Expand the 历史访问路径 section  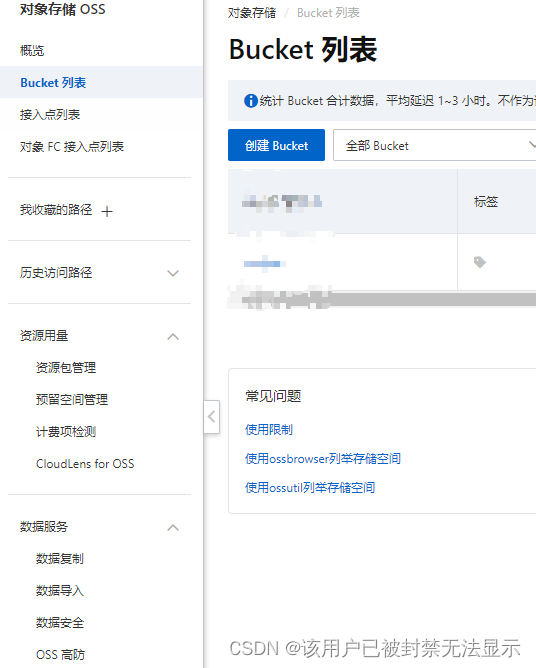pos(173,273)
